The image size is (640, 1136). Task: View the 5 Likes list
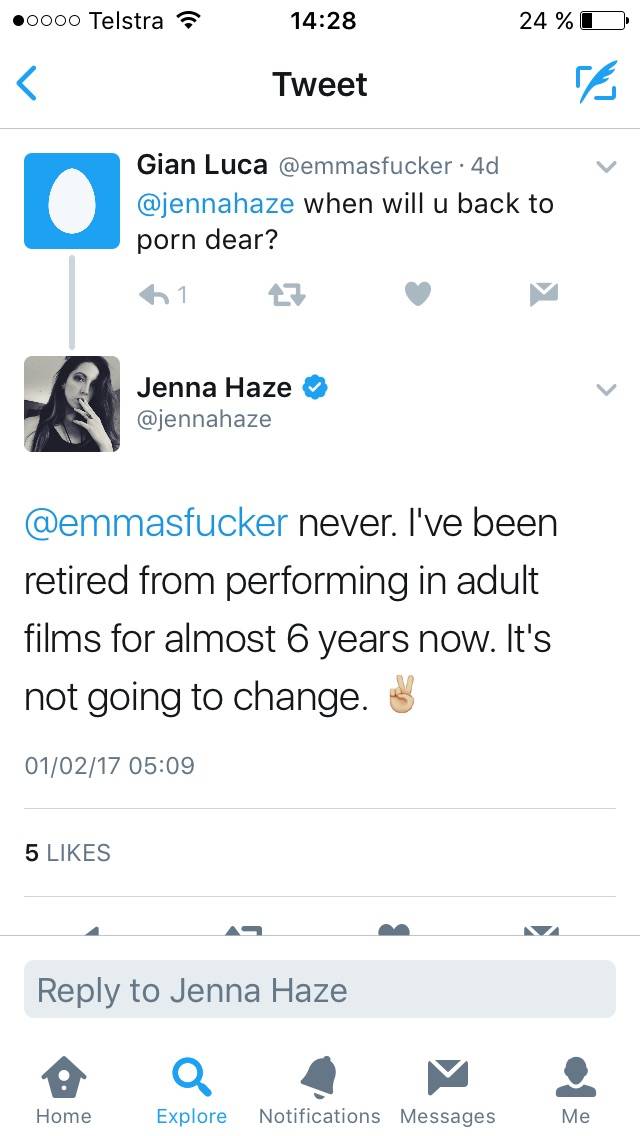point(67,853)
